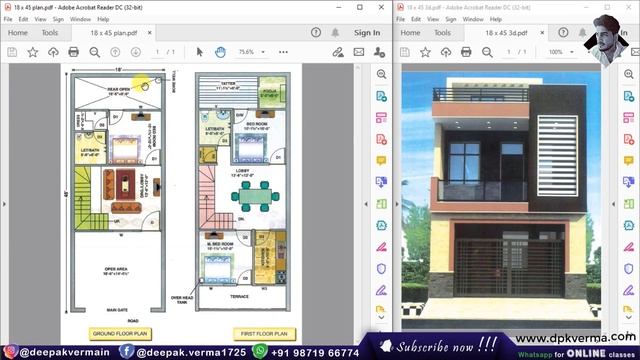Go to next page in plan PDF
The width and height of the screenshot is (640, 360).
pyautogui.click(x=136, y=52)
